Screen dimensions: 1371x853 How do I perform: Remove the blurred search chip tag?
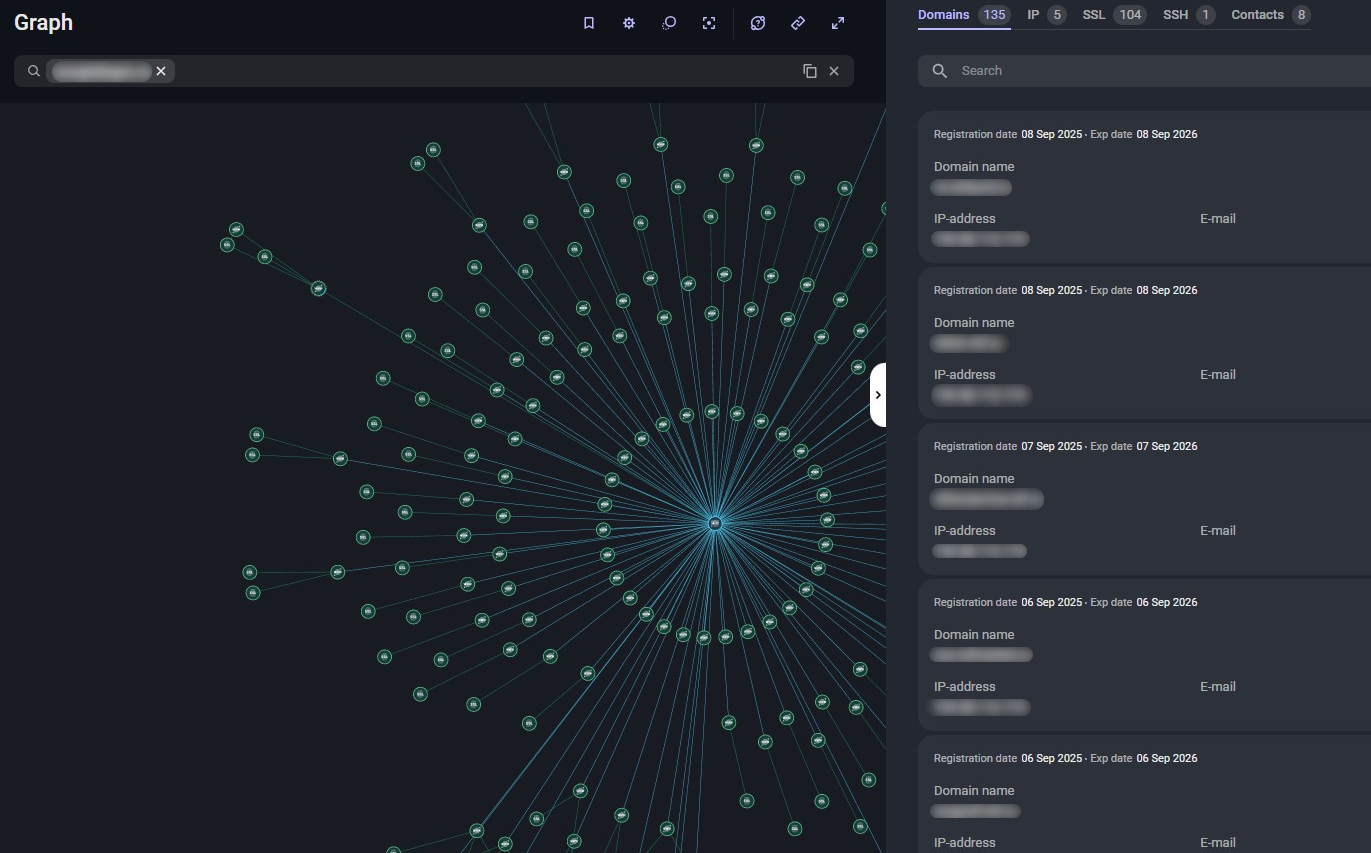pos(161,71)
